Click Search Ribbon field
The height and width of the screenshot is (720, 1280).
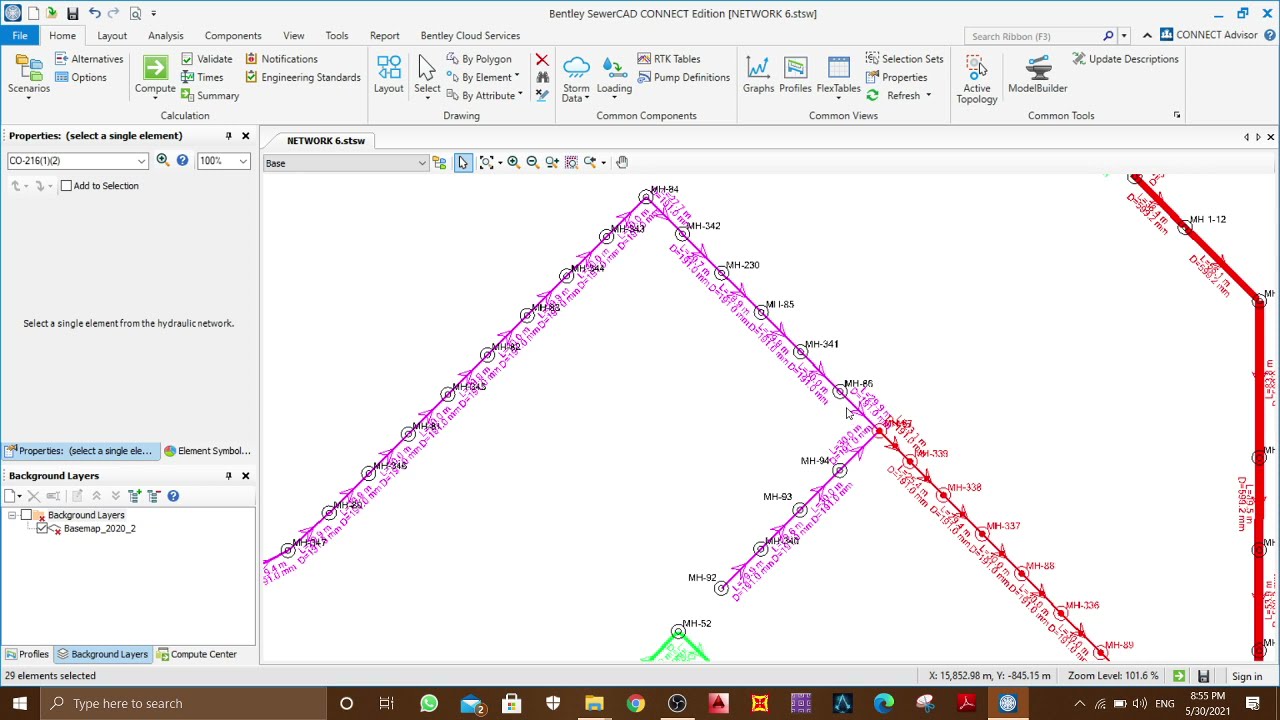pos(1035,36)
